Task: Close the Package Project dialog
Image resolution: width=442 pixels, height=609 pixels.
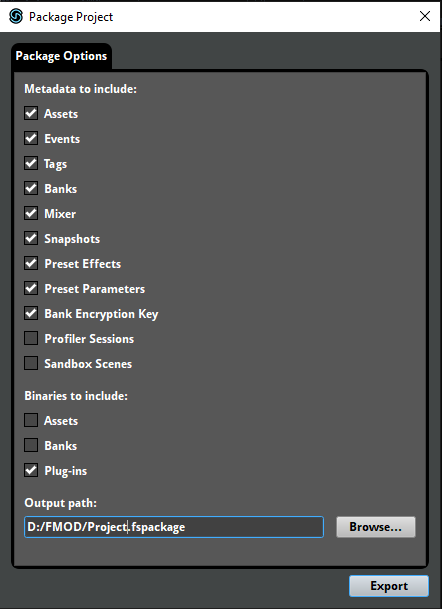Action: click(x=425, y=16)
